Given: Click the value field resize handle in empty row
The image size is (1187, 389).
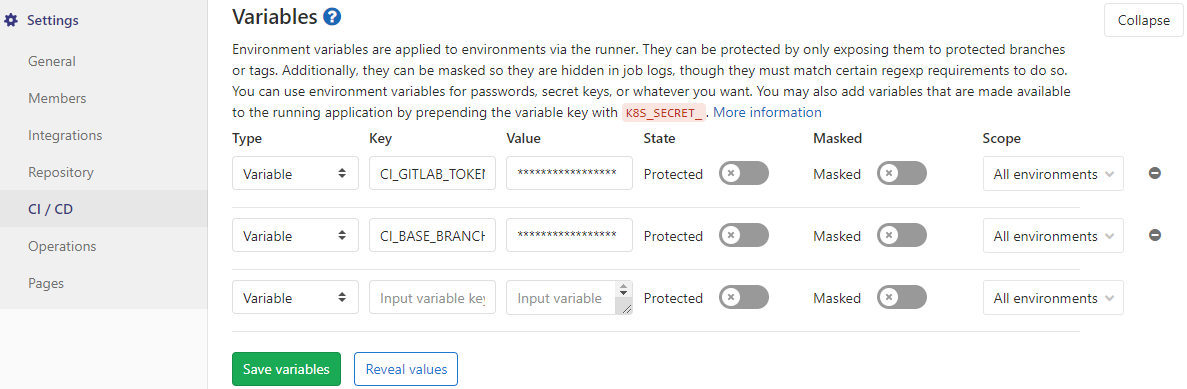Looking at the screenshot, I should coord(624,307).
